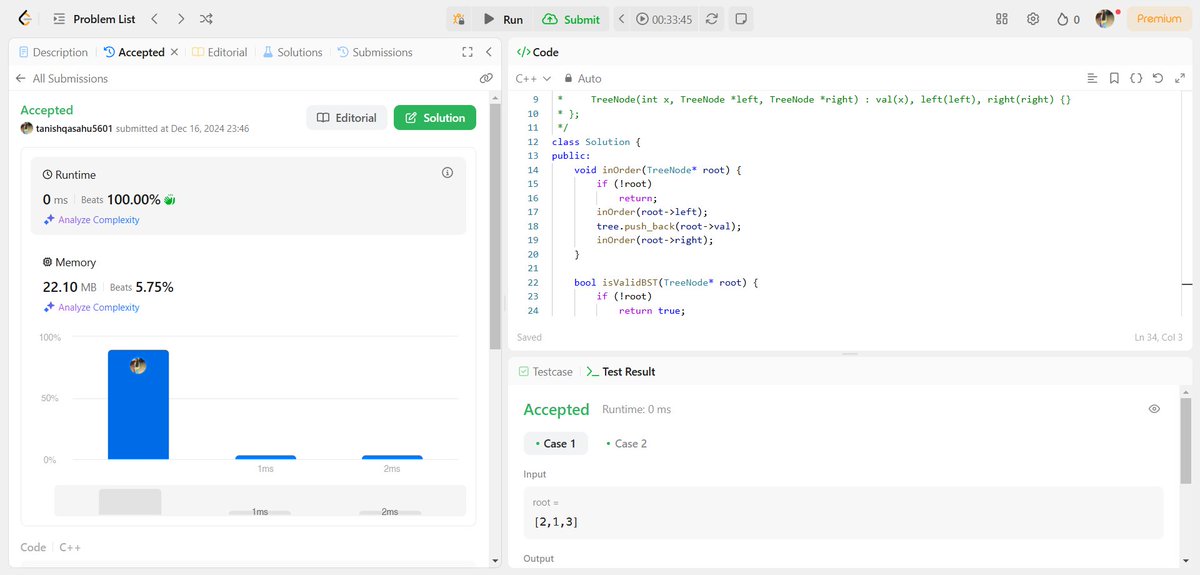Click the root input field [2,1,3]

tap(843, 513)
